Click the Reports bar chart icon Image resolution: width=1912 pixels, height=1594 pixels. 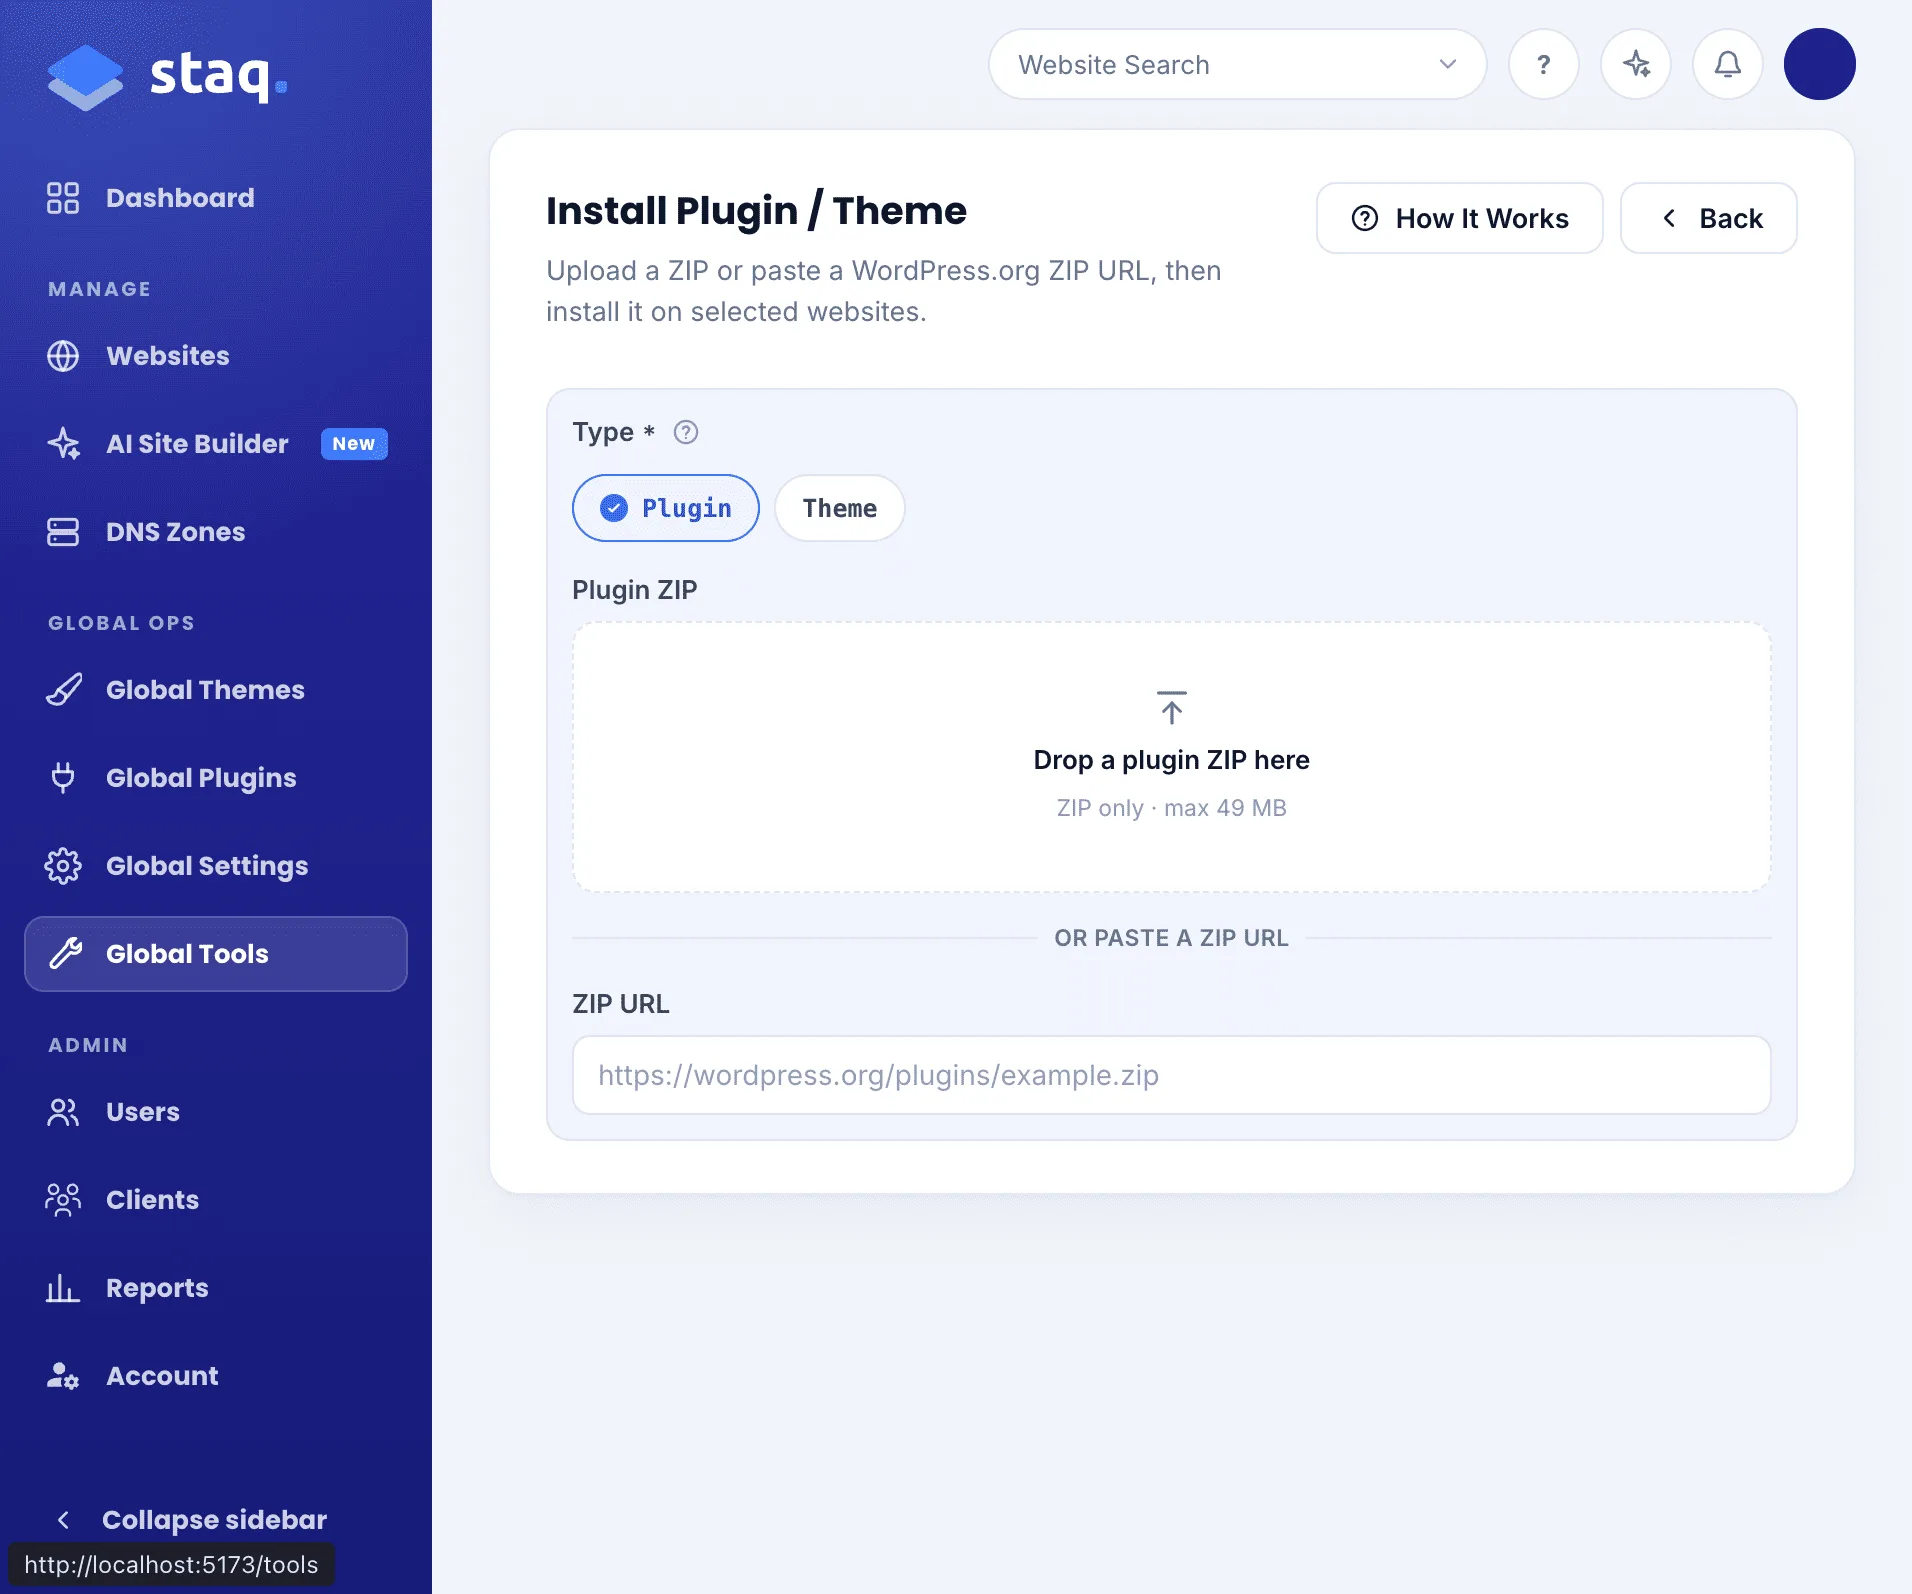(63, 1288)
